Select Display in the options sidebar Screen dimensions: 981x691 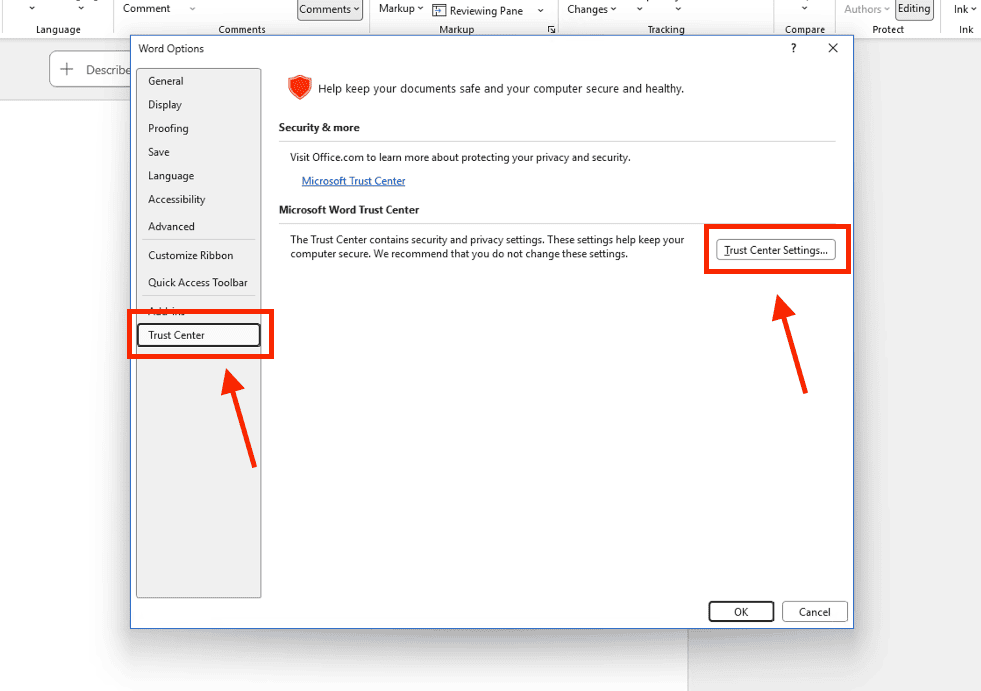165,105
